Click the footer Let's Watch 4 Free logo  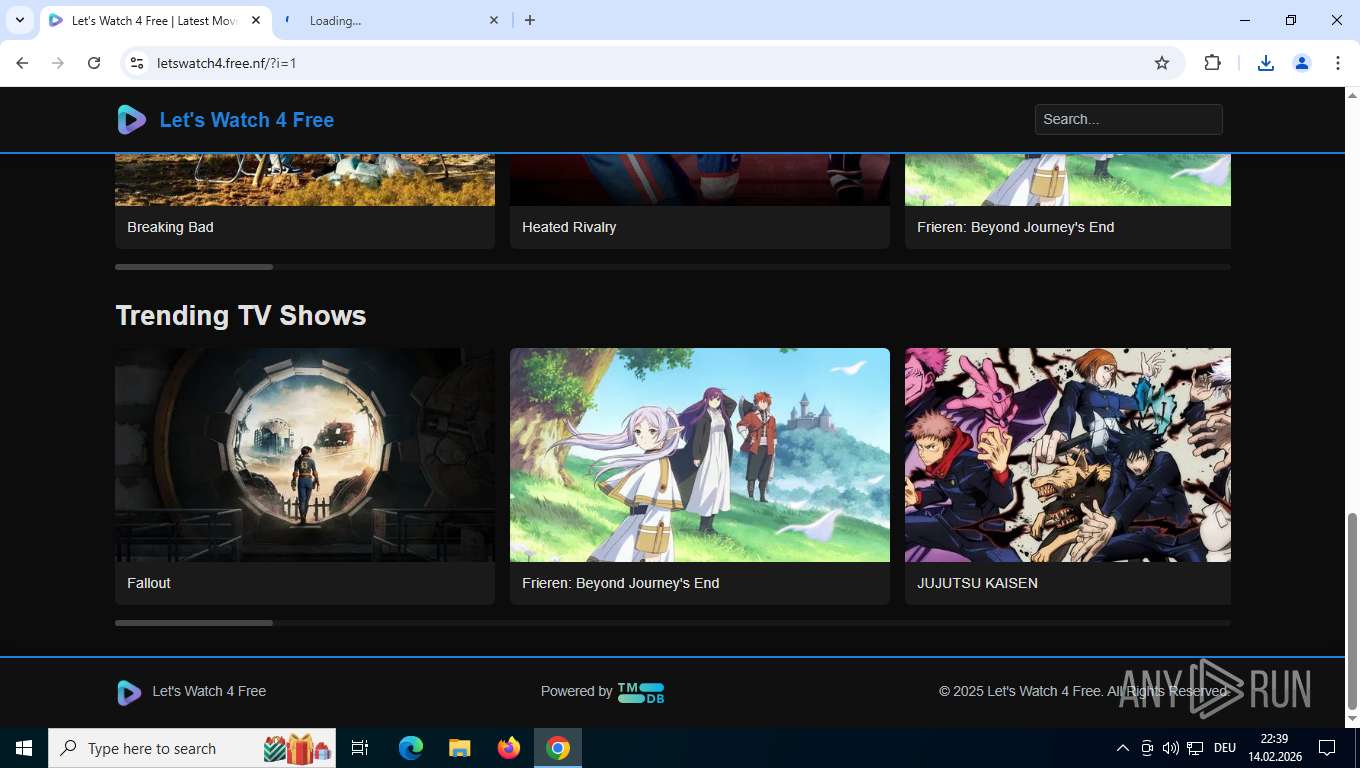[129, 692]
